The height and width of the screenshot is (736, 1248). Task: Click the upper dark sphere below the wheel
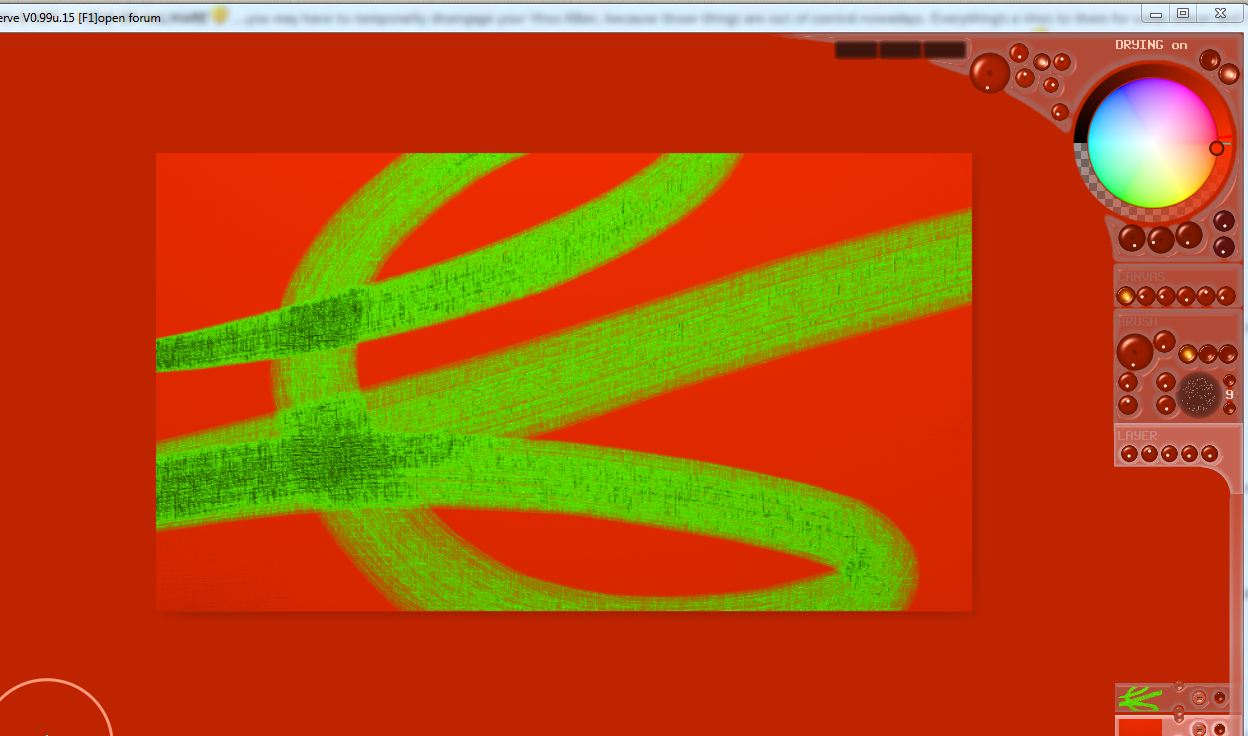click(x=1224, y=221)
